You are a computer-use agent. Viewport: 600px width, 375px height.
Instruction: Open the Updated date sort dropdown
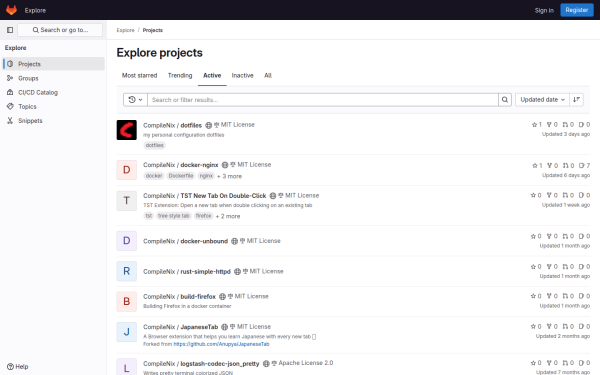click(x=542, y=100)
